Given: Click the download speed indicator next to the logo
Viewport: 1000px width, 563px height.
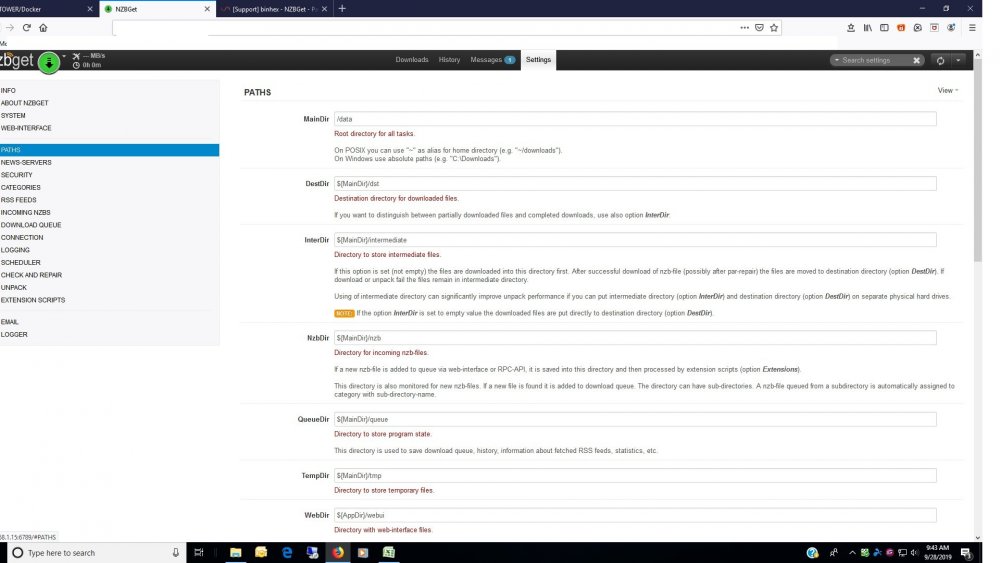Looking at the screenshot, I should [90, 56].
